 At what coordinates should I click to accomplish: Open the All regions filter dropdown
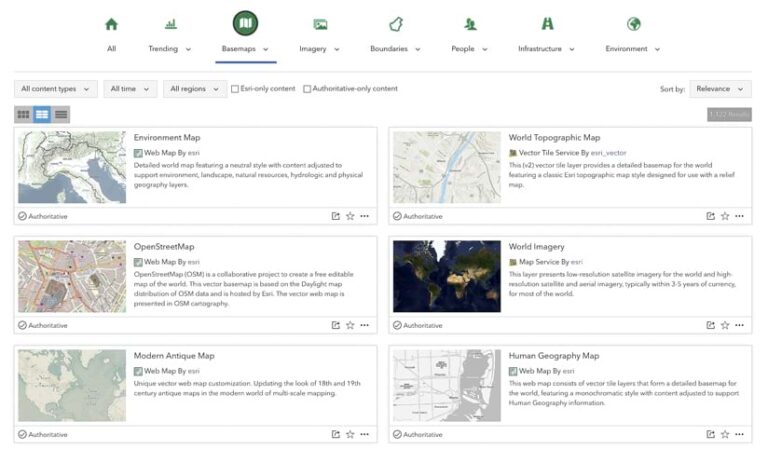[194, 89]
